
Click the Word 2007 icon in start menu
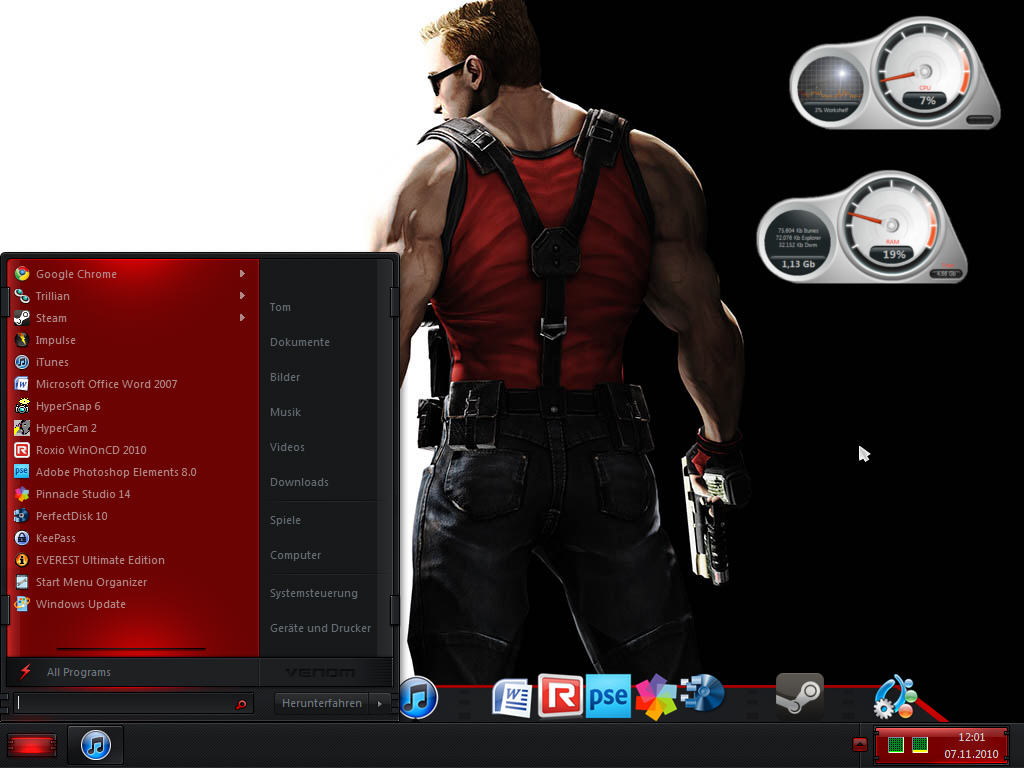[22, 384]
